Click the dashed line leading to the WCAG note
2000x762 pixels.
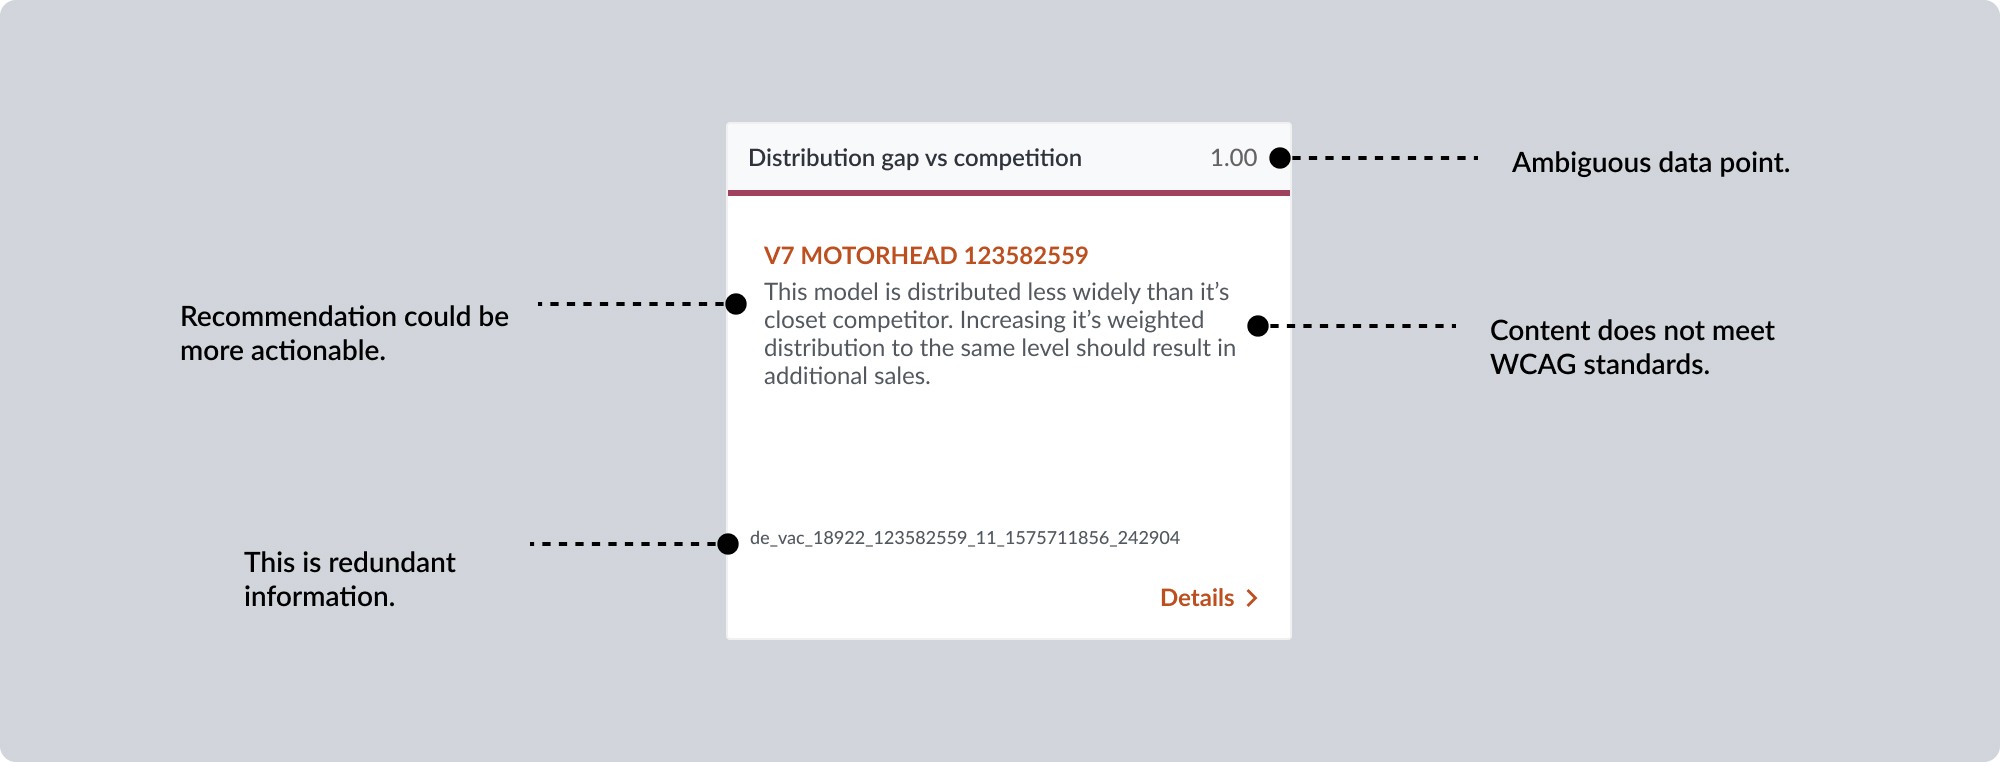pos(1362,326)
